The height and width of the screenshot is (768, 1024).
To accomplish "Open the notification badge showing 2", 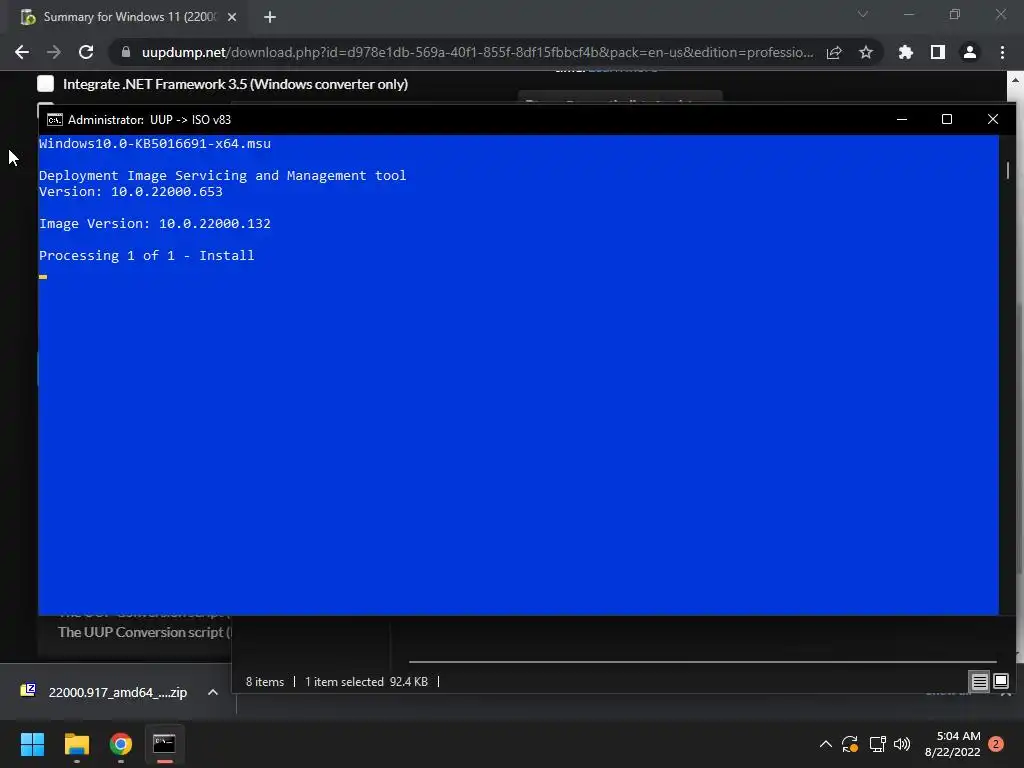I will (x=996, y=744).
